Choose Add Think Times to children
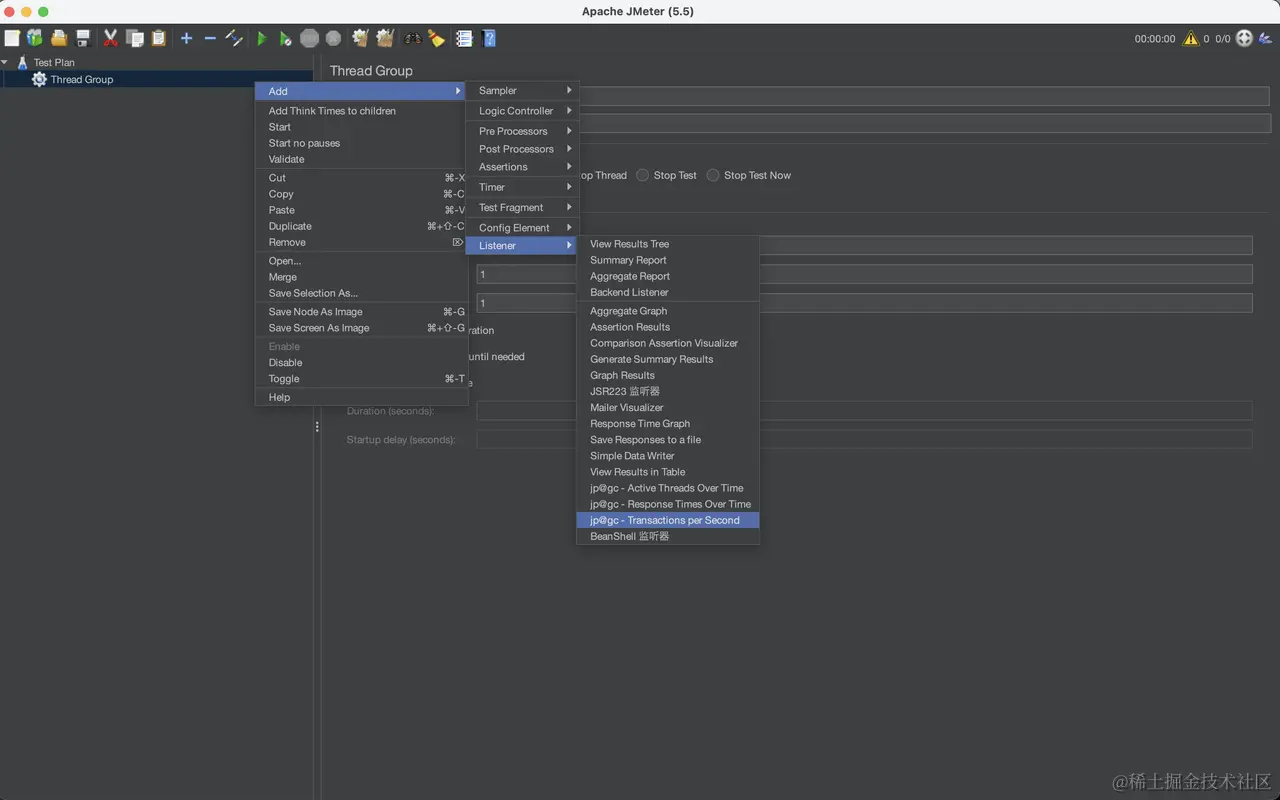 click(362, 111)
